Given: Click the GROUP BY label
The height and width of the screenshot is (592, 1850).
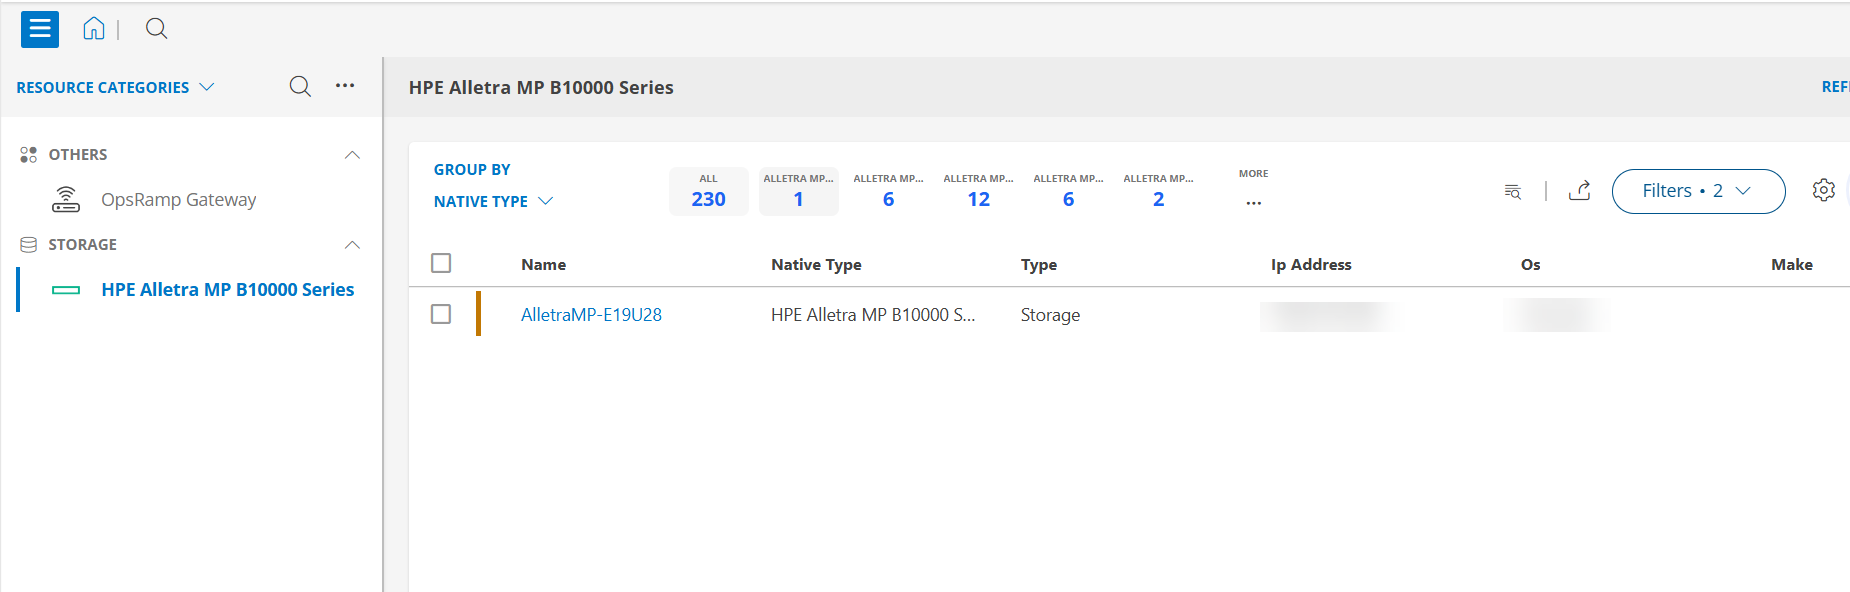Looking at the screenshot, I should pos(472,170).
